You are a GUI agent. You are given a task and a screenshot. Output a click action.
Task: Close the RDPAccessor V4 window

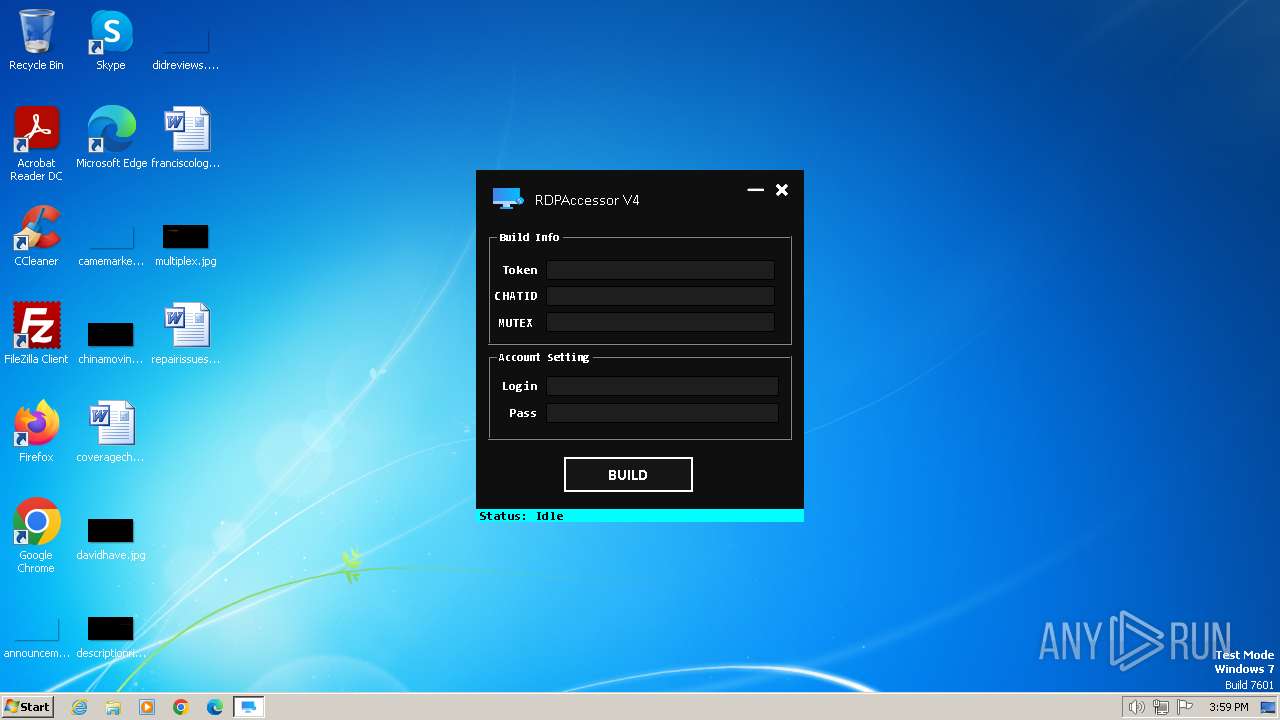click(782, 190)
